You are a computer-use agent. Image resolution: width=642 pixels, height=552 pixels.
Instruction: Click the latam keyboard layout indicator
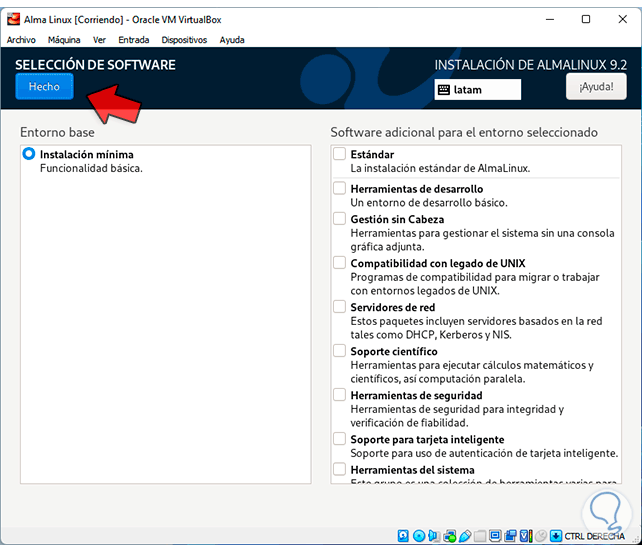pyautogui.click(x=477, y=90)
